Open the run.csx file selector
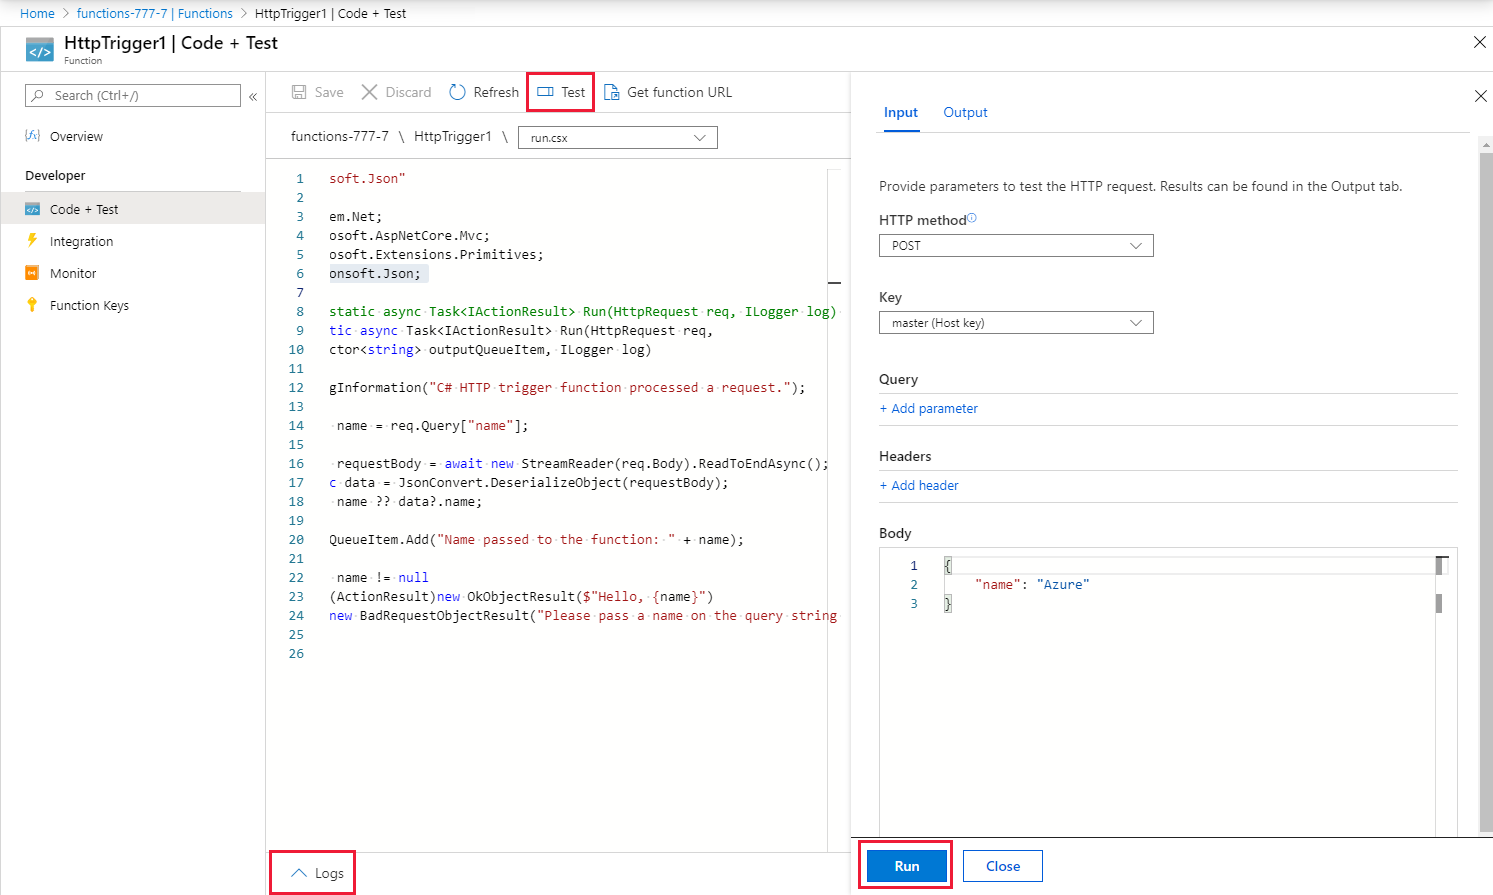 tap(617, 136)
